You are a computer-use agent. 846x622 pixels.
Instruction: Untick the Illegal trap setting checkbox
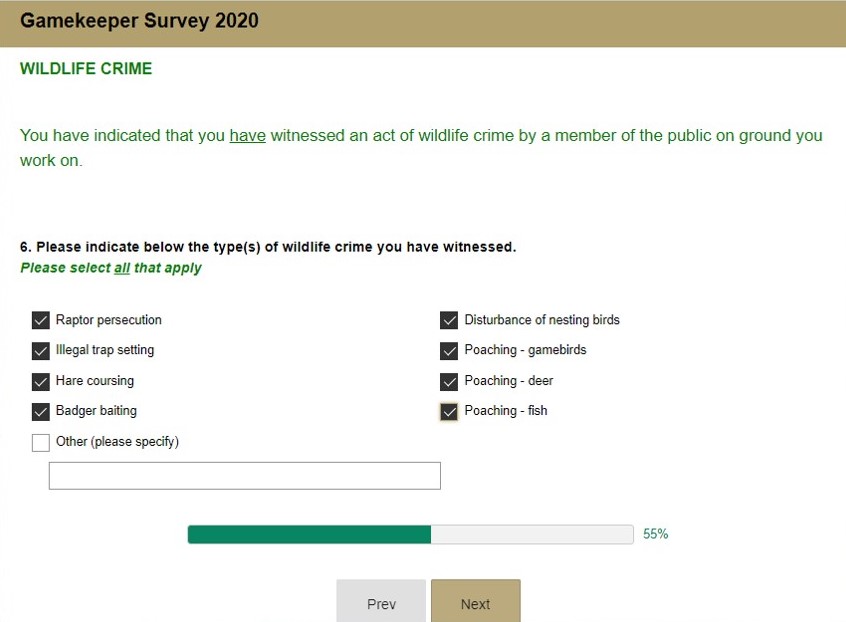click(x=41, y=351)
